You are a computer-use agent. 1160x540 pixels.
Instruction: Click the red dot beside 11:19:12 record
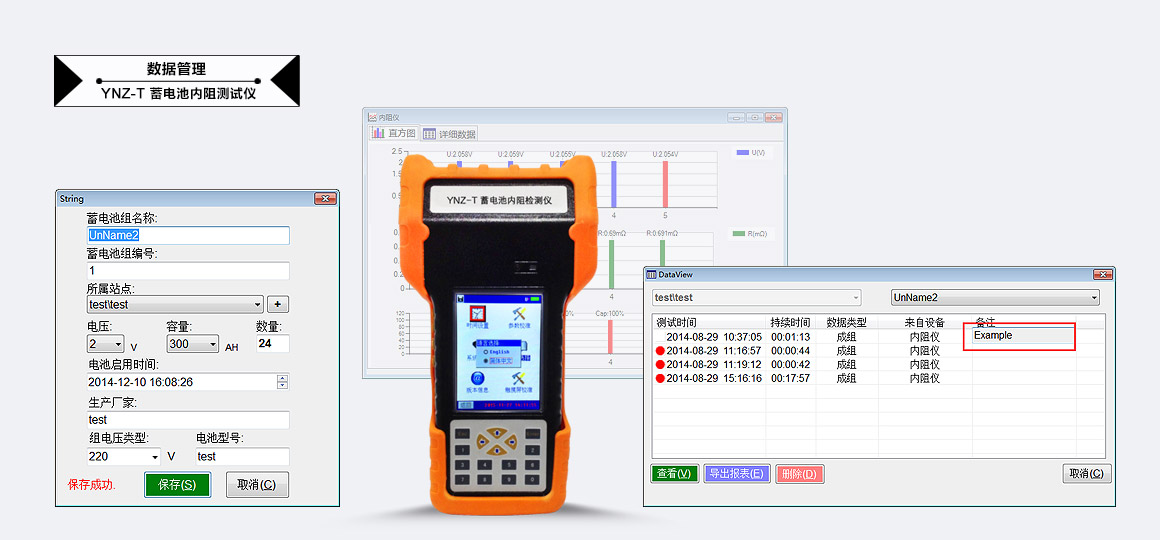(x=660, y=365)
